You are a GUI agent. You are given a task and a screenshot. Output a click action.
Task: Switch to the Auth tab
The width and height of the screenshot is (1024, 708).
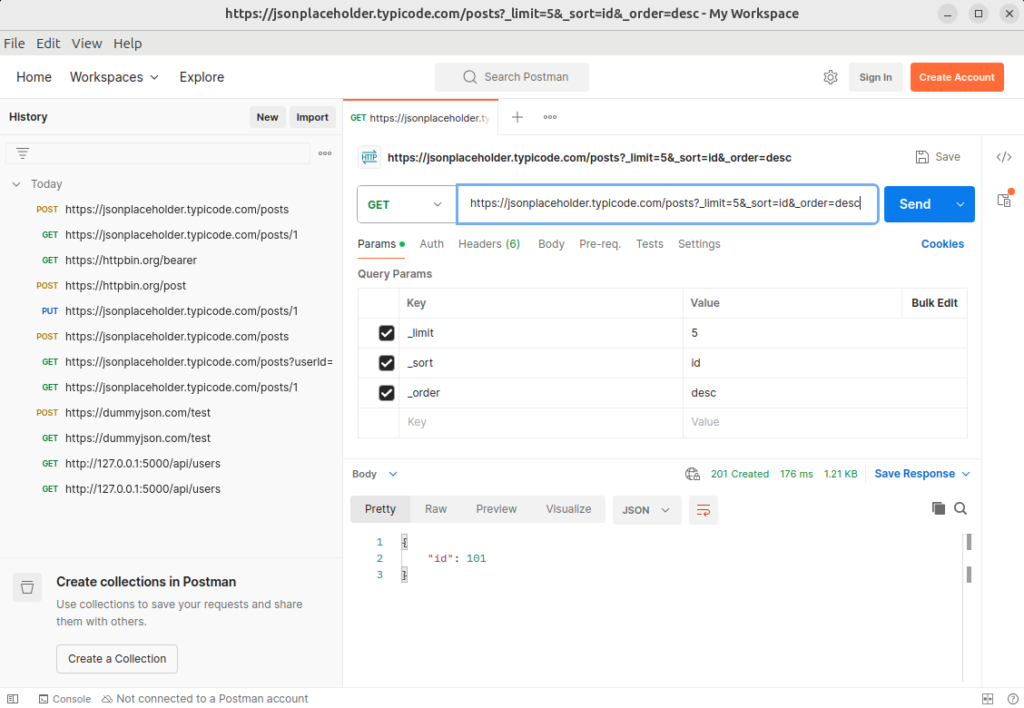pos(431,244)
